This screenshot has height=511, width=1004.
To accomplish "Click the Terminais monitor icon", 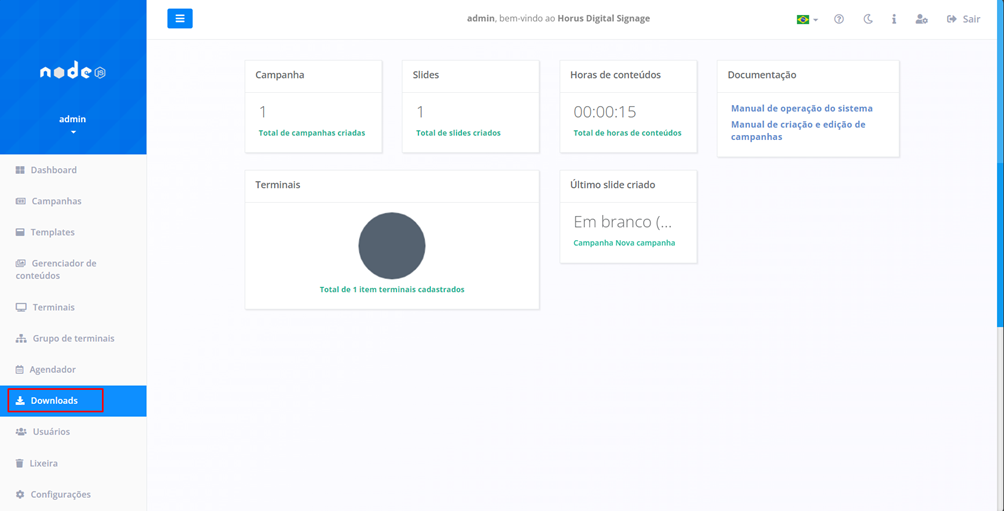I will (x=22, y=307).
